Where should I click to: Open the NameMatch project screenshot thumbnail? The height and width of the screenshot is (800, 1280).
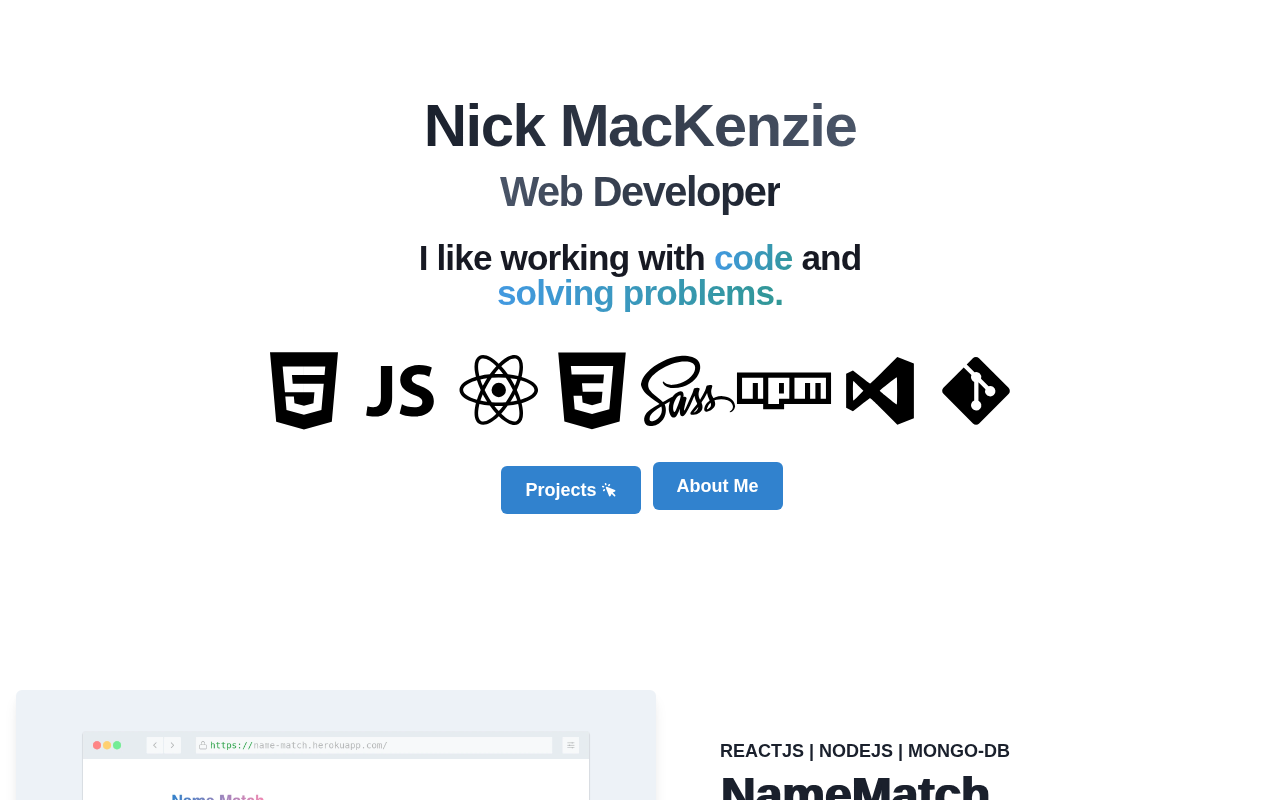pyautogui.click(x=336, y=745)
